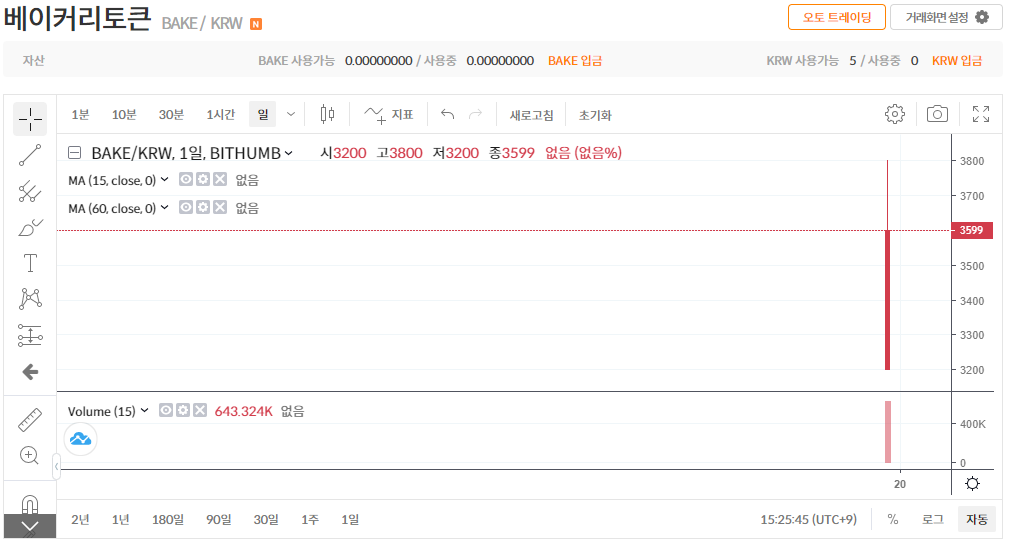Open the indicators (지표) menu
Screen dimensions: 1010x544
[x=388, y=115]
